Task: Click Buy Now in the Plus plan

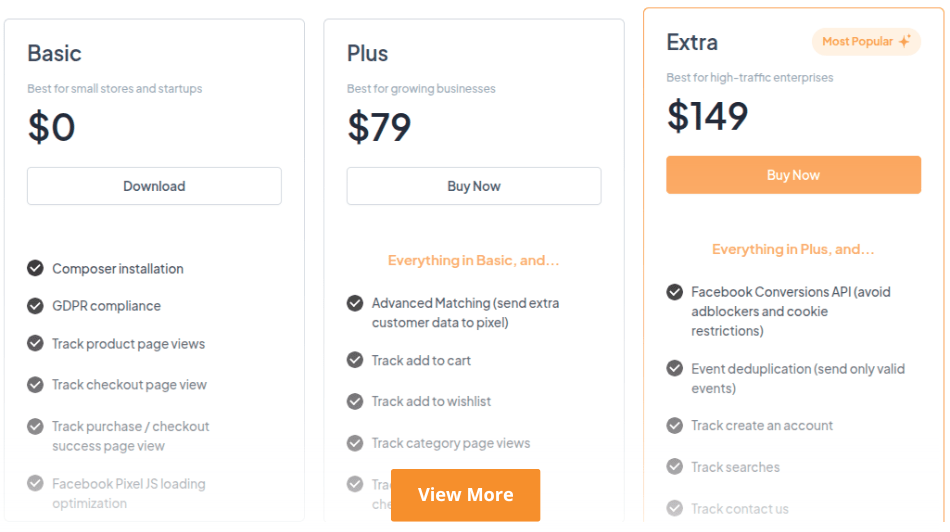Action: pos(474,186)
